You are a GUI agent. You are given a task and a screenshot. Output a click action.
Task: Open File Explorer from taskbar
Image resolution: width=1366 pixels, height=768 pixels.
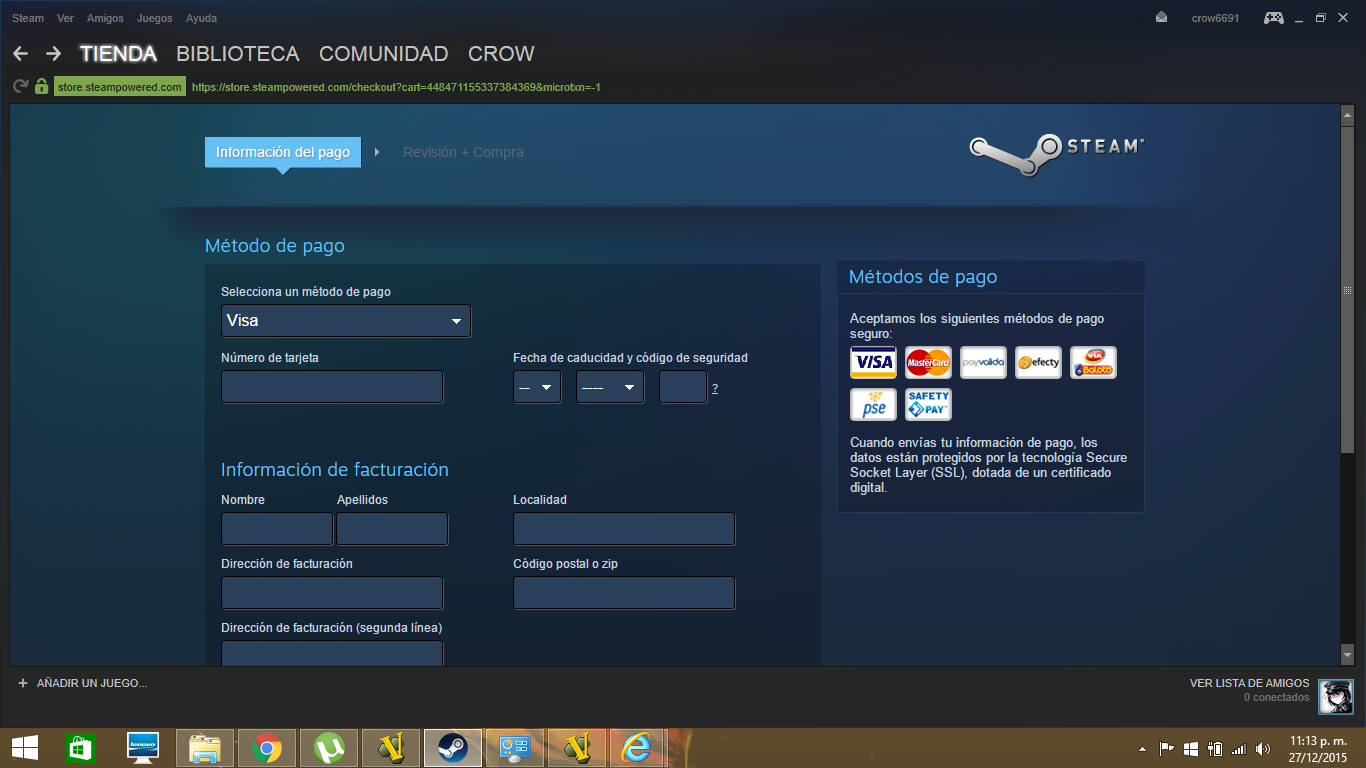point(205,747)
